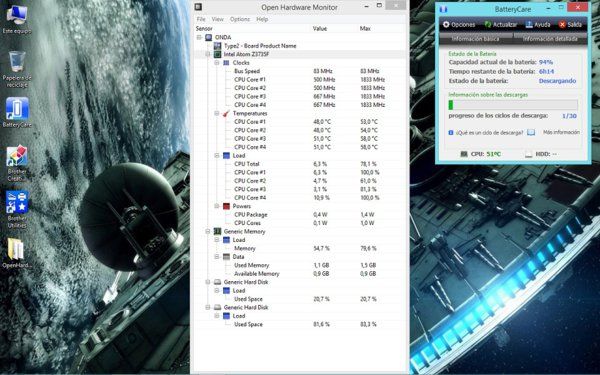
Task: Click the Open Hardware Monitor title bar icon
Action: point(198,7)
